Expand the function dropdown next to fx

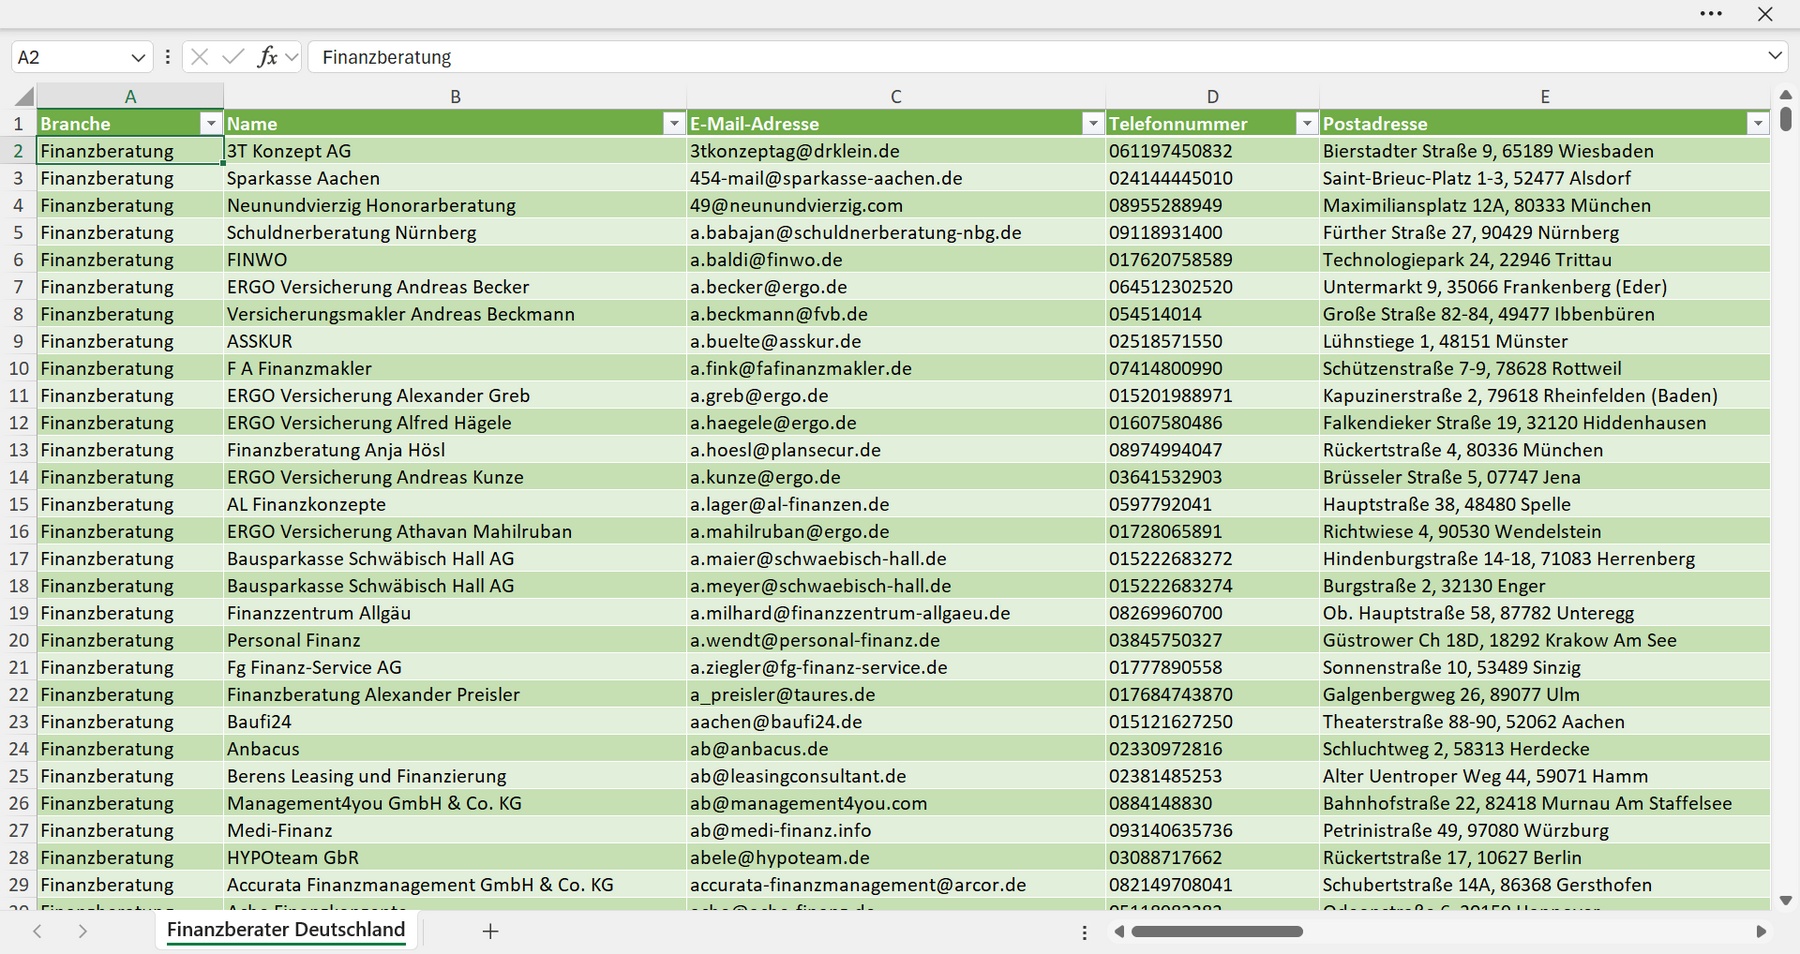(291, 57)
